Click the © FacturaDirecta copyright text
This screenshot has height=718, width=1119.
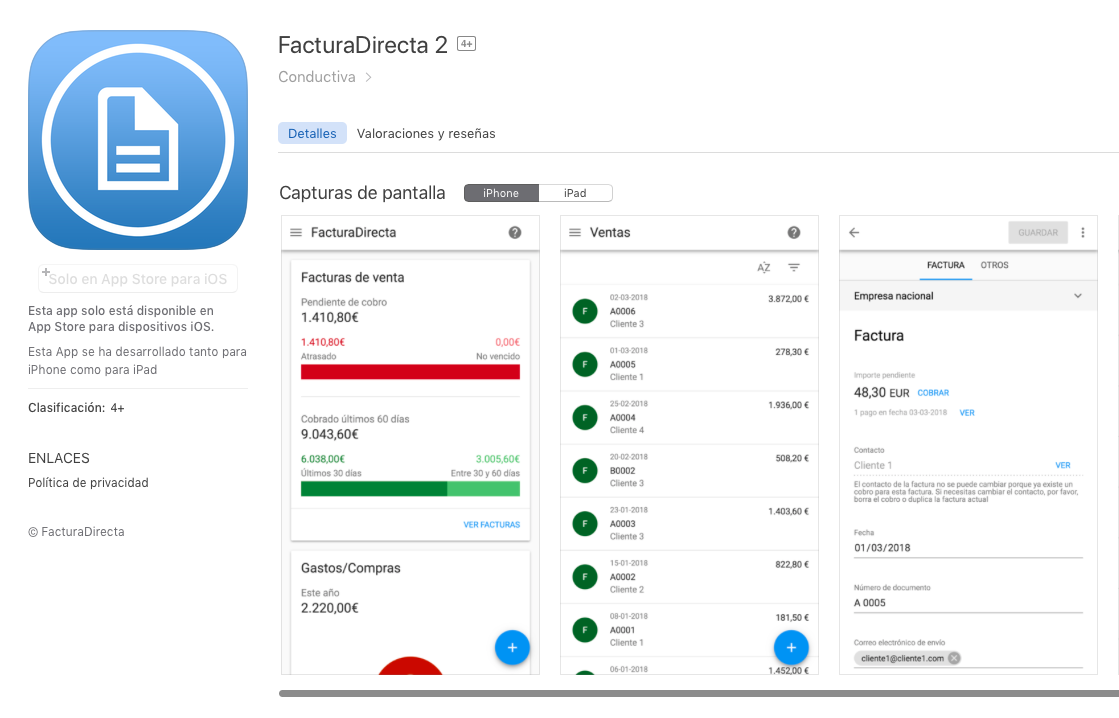(76, 532)
